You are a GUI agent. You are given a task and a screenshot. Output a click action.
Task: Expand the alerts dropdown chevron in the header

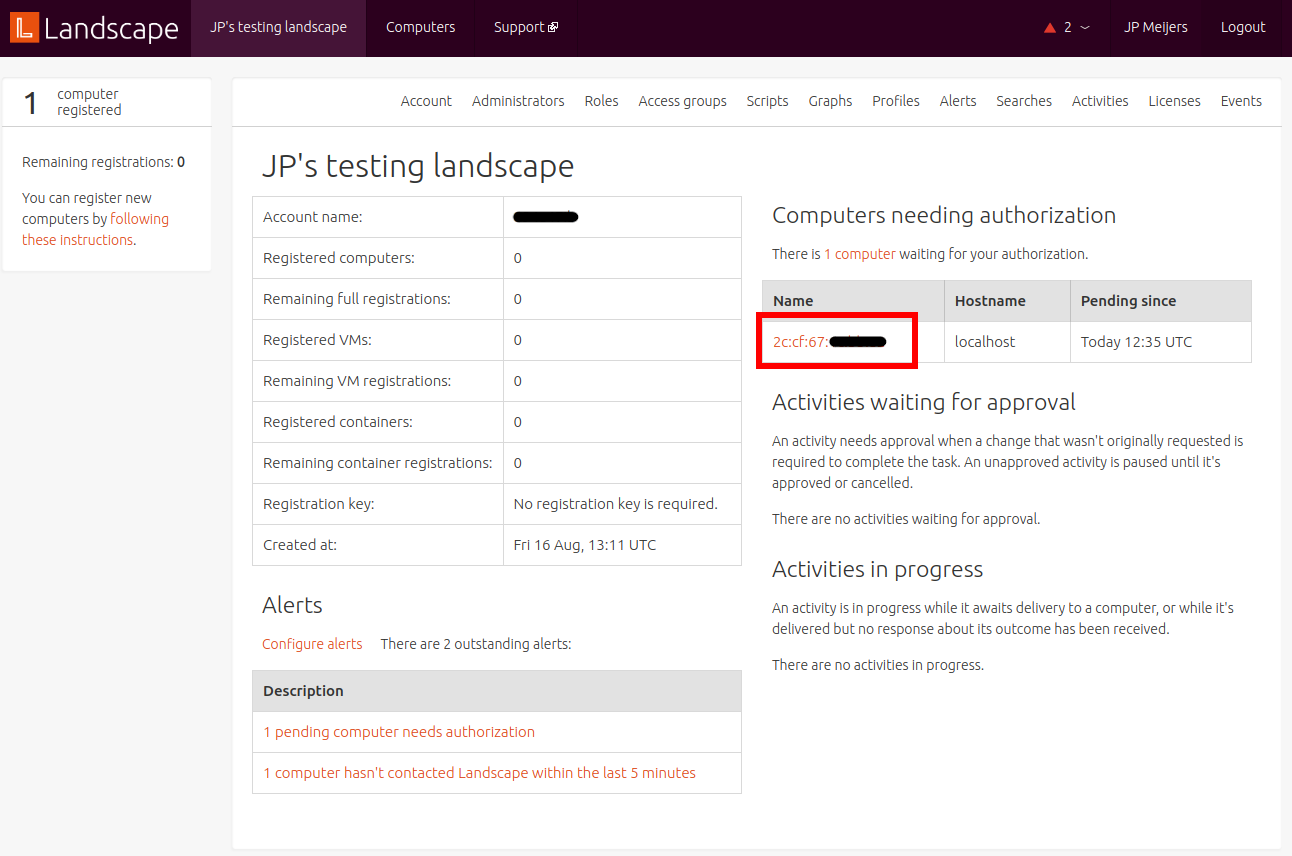tap(1085, 28)
